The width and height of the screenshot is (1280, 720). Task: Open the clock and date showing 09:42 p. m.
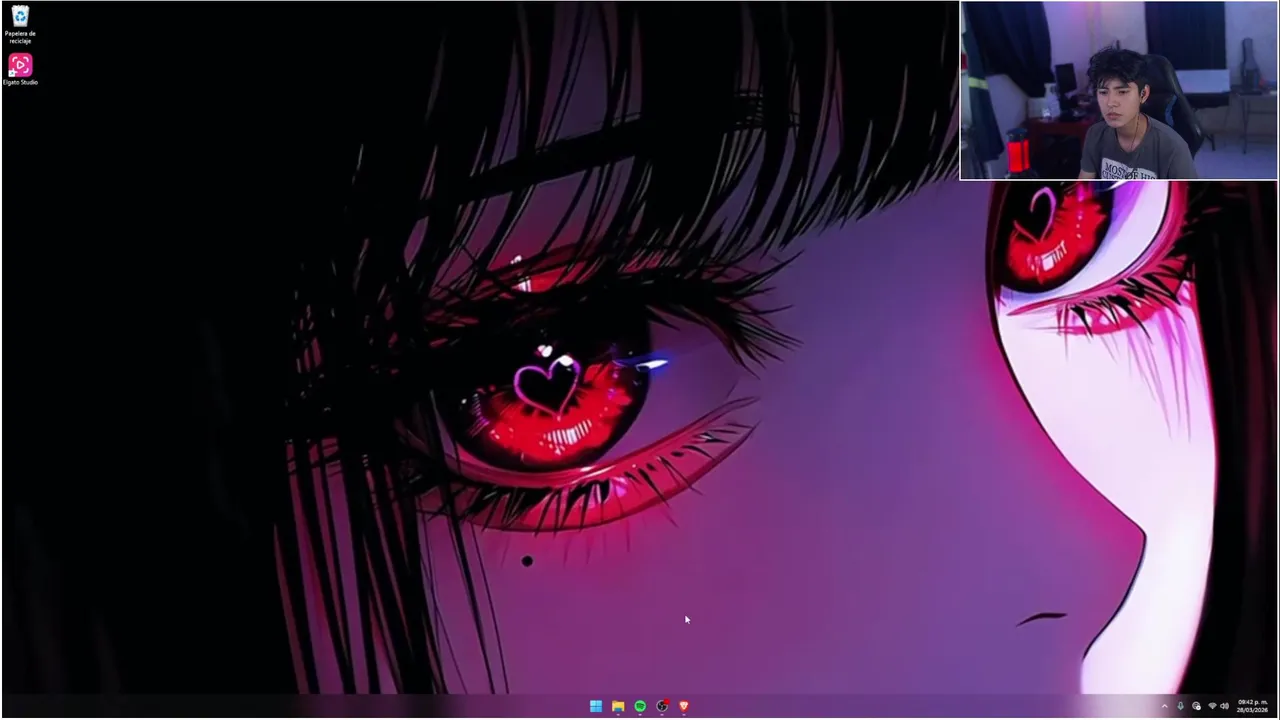click(x=1252, y=706)
